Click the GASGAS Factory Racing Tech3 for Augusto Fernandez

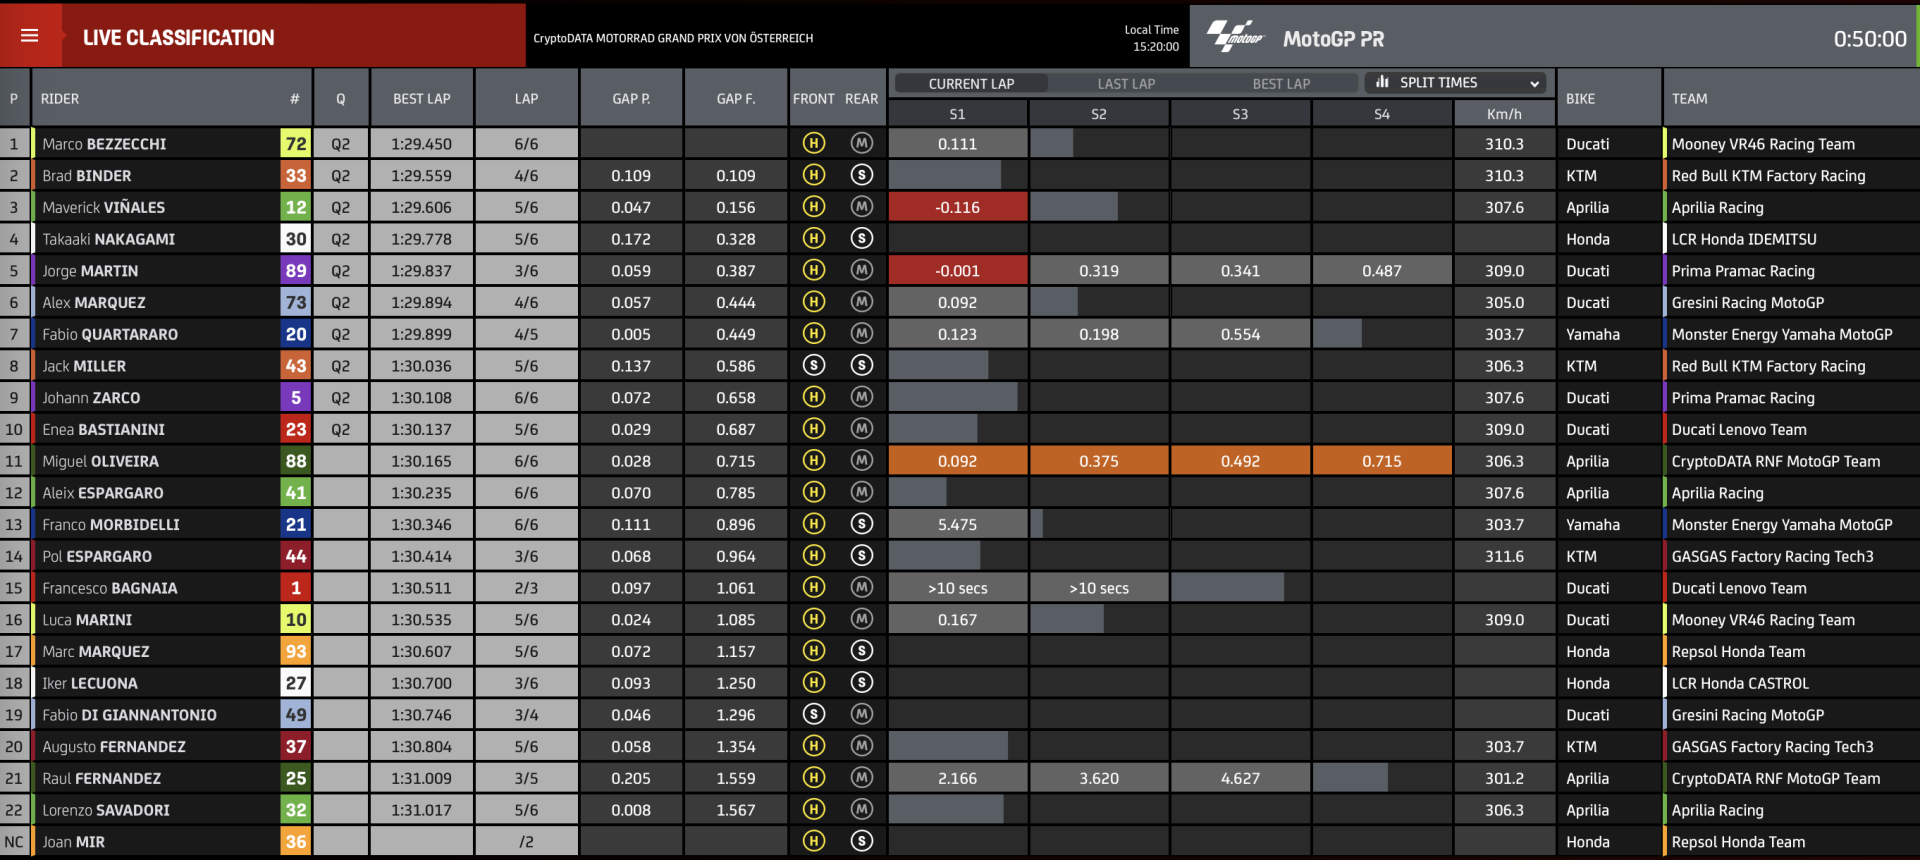click(1772, 747)
